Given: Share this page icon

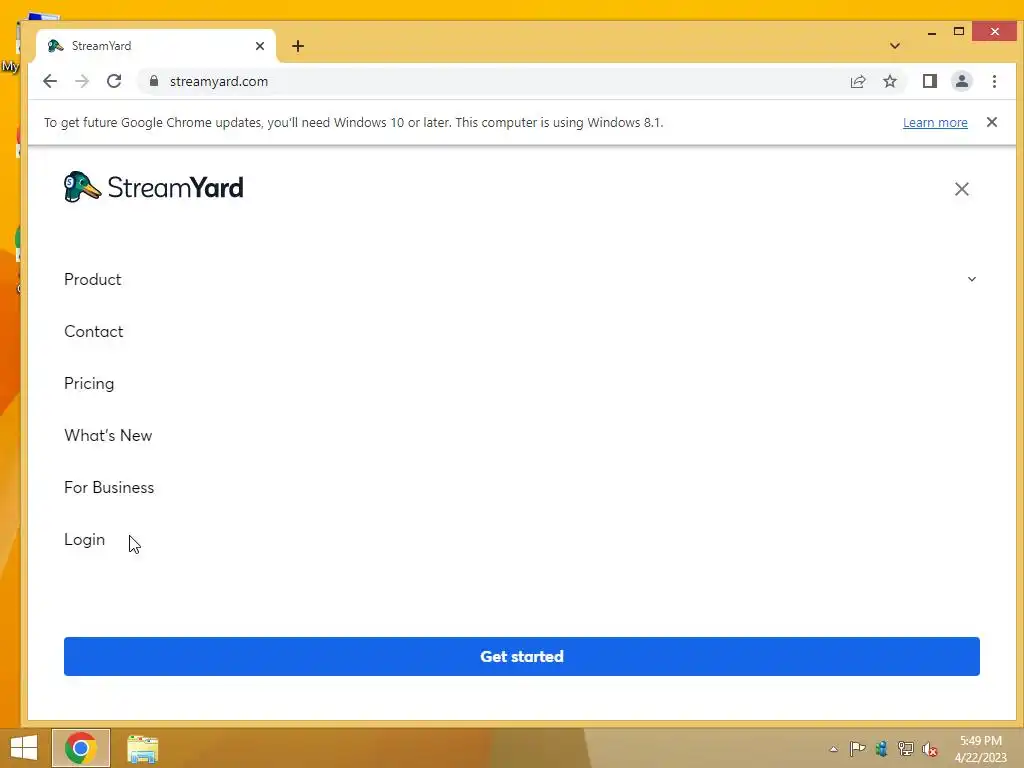Looking at the screenshot, I should tap(857, 81).
